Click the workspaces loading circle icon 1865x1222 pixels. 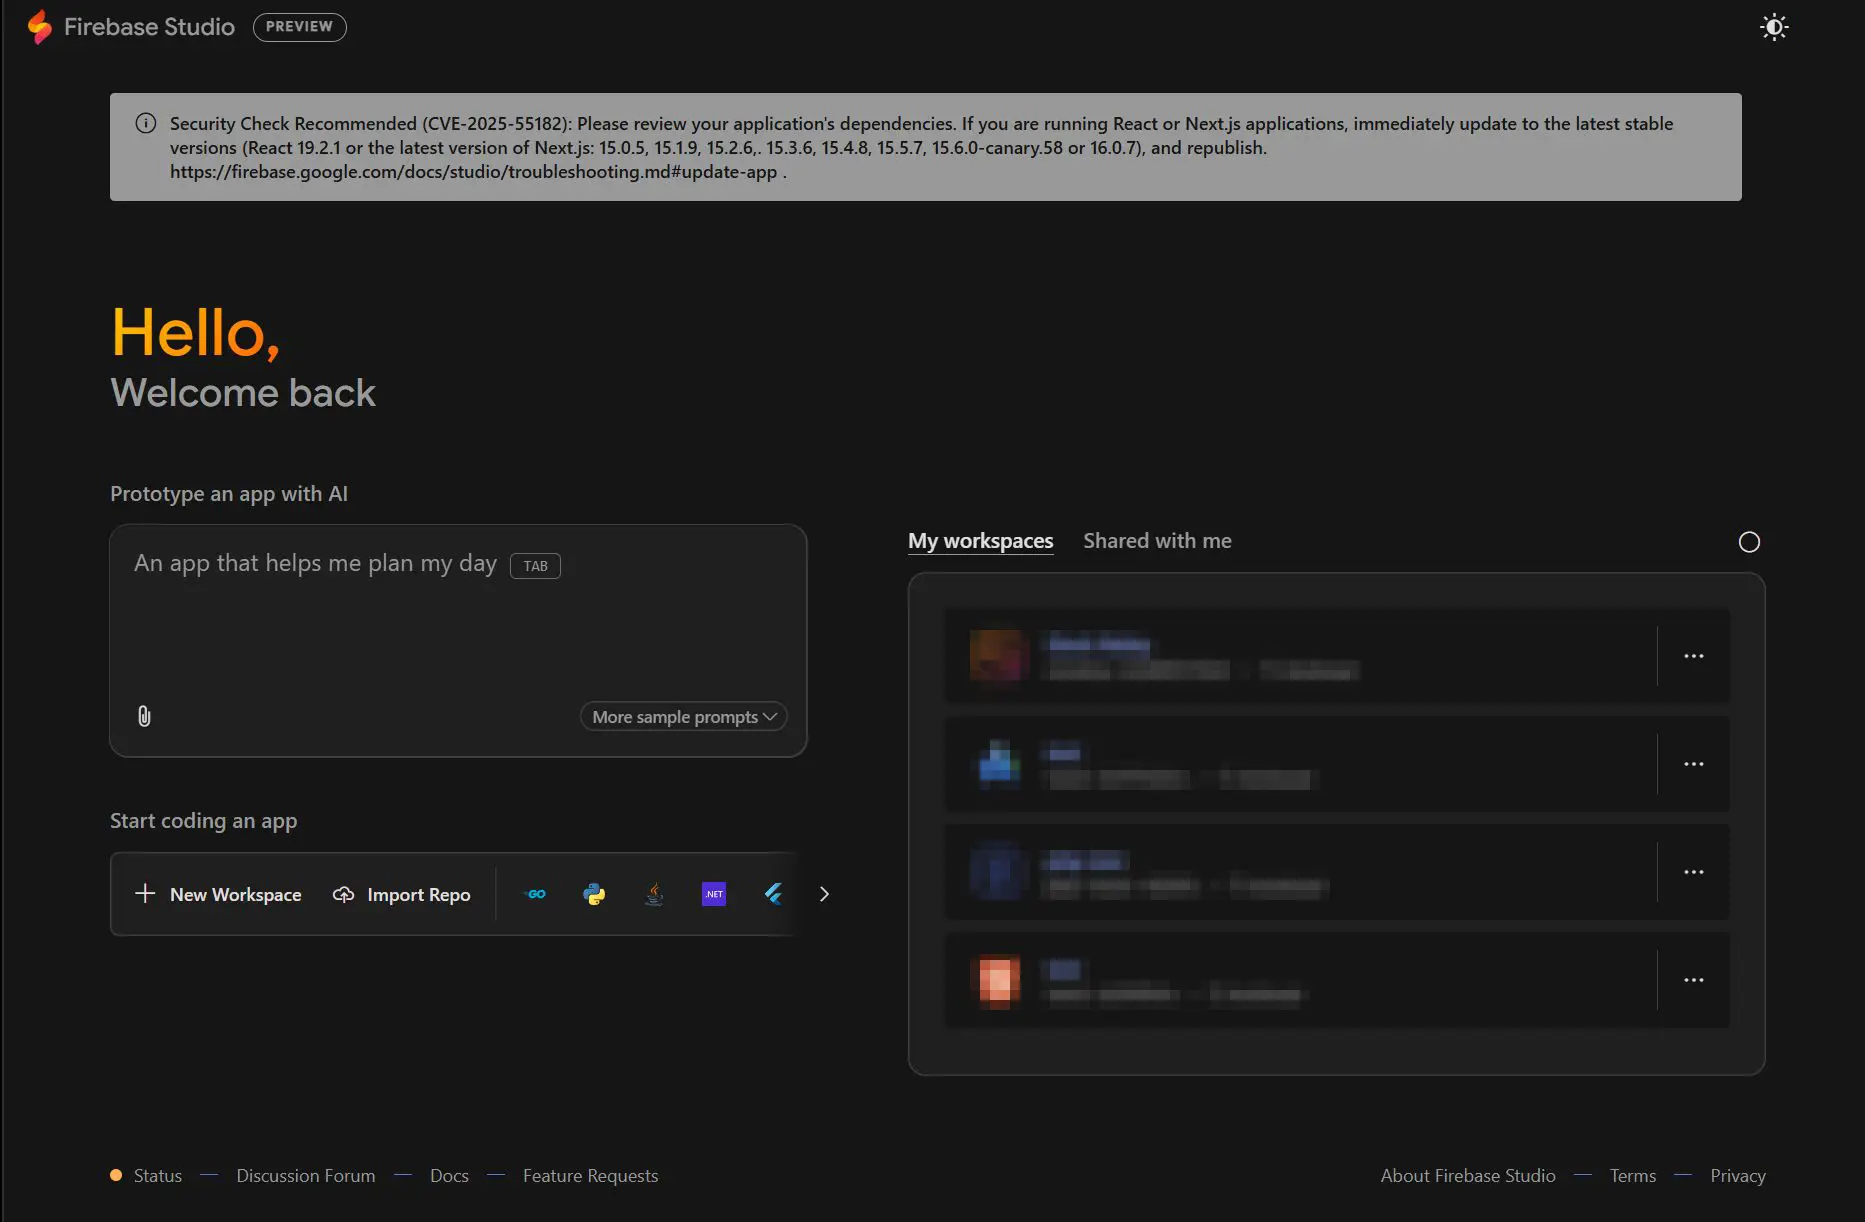(1749, 542)
